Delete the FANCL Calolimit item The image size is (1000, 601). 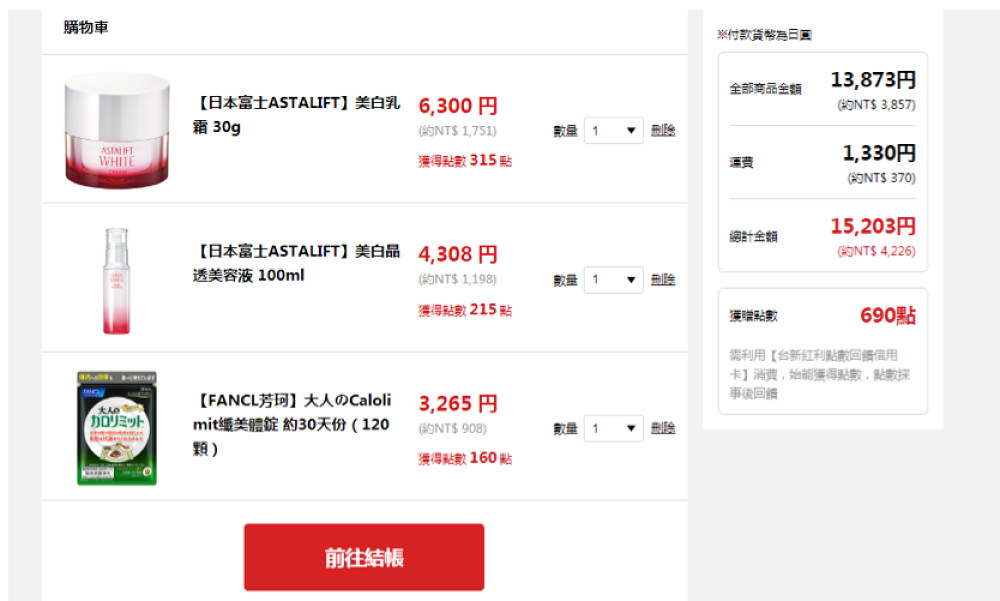[x=663, y=427]
